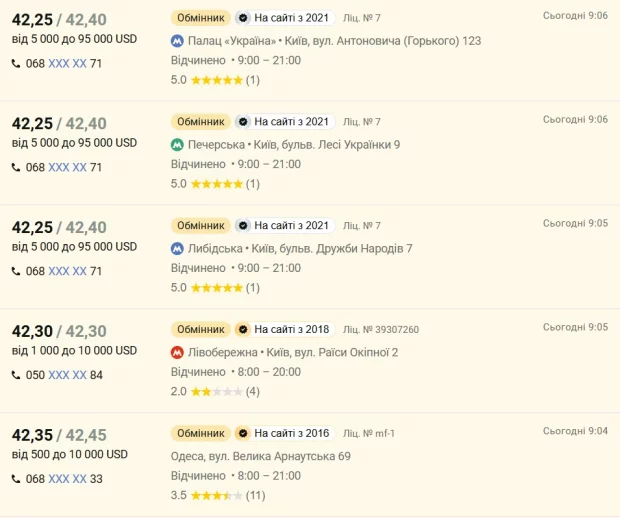Click the 42,30 / 42,30 exchange rate
This screenshot has width=620, height=518.
[58, 331]
